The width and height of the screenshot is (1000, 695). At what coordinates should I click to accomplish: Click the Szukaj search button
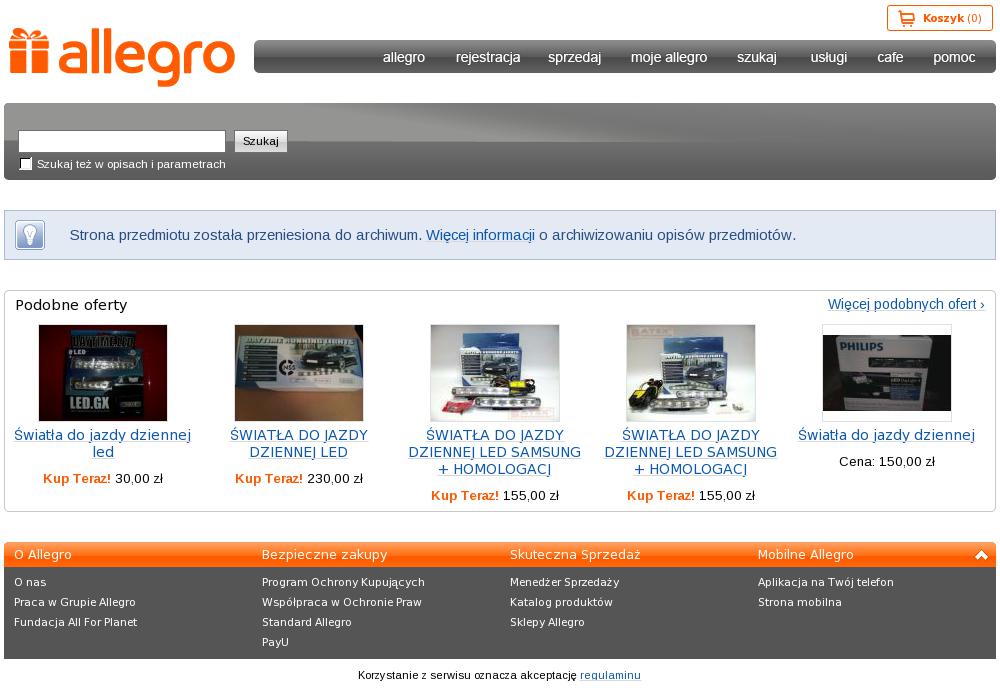[x=261, y=141]
